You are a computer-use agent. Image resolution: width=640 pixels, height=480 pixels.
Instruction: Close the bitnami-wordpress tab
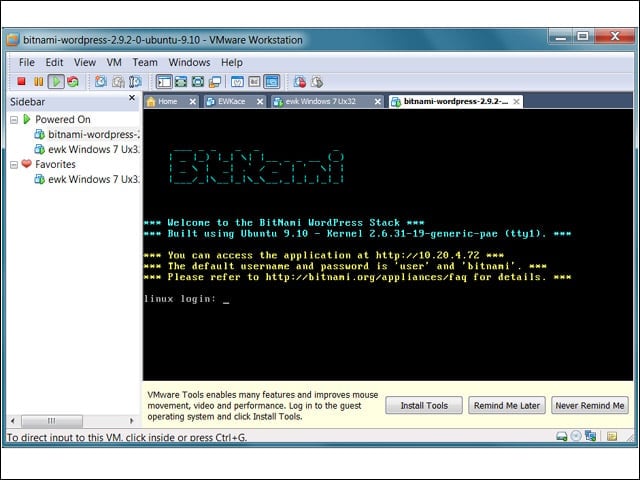click(x=516, y=102)
